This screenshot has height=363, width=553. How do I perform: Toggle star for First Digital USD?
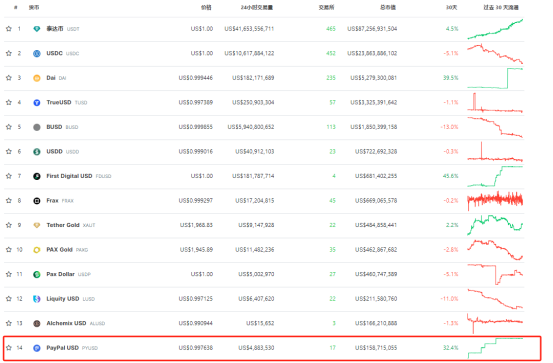click(9, 176)
